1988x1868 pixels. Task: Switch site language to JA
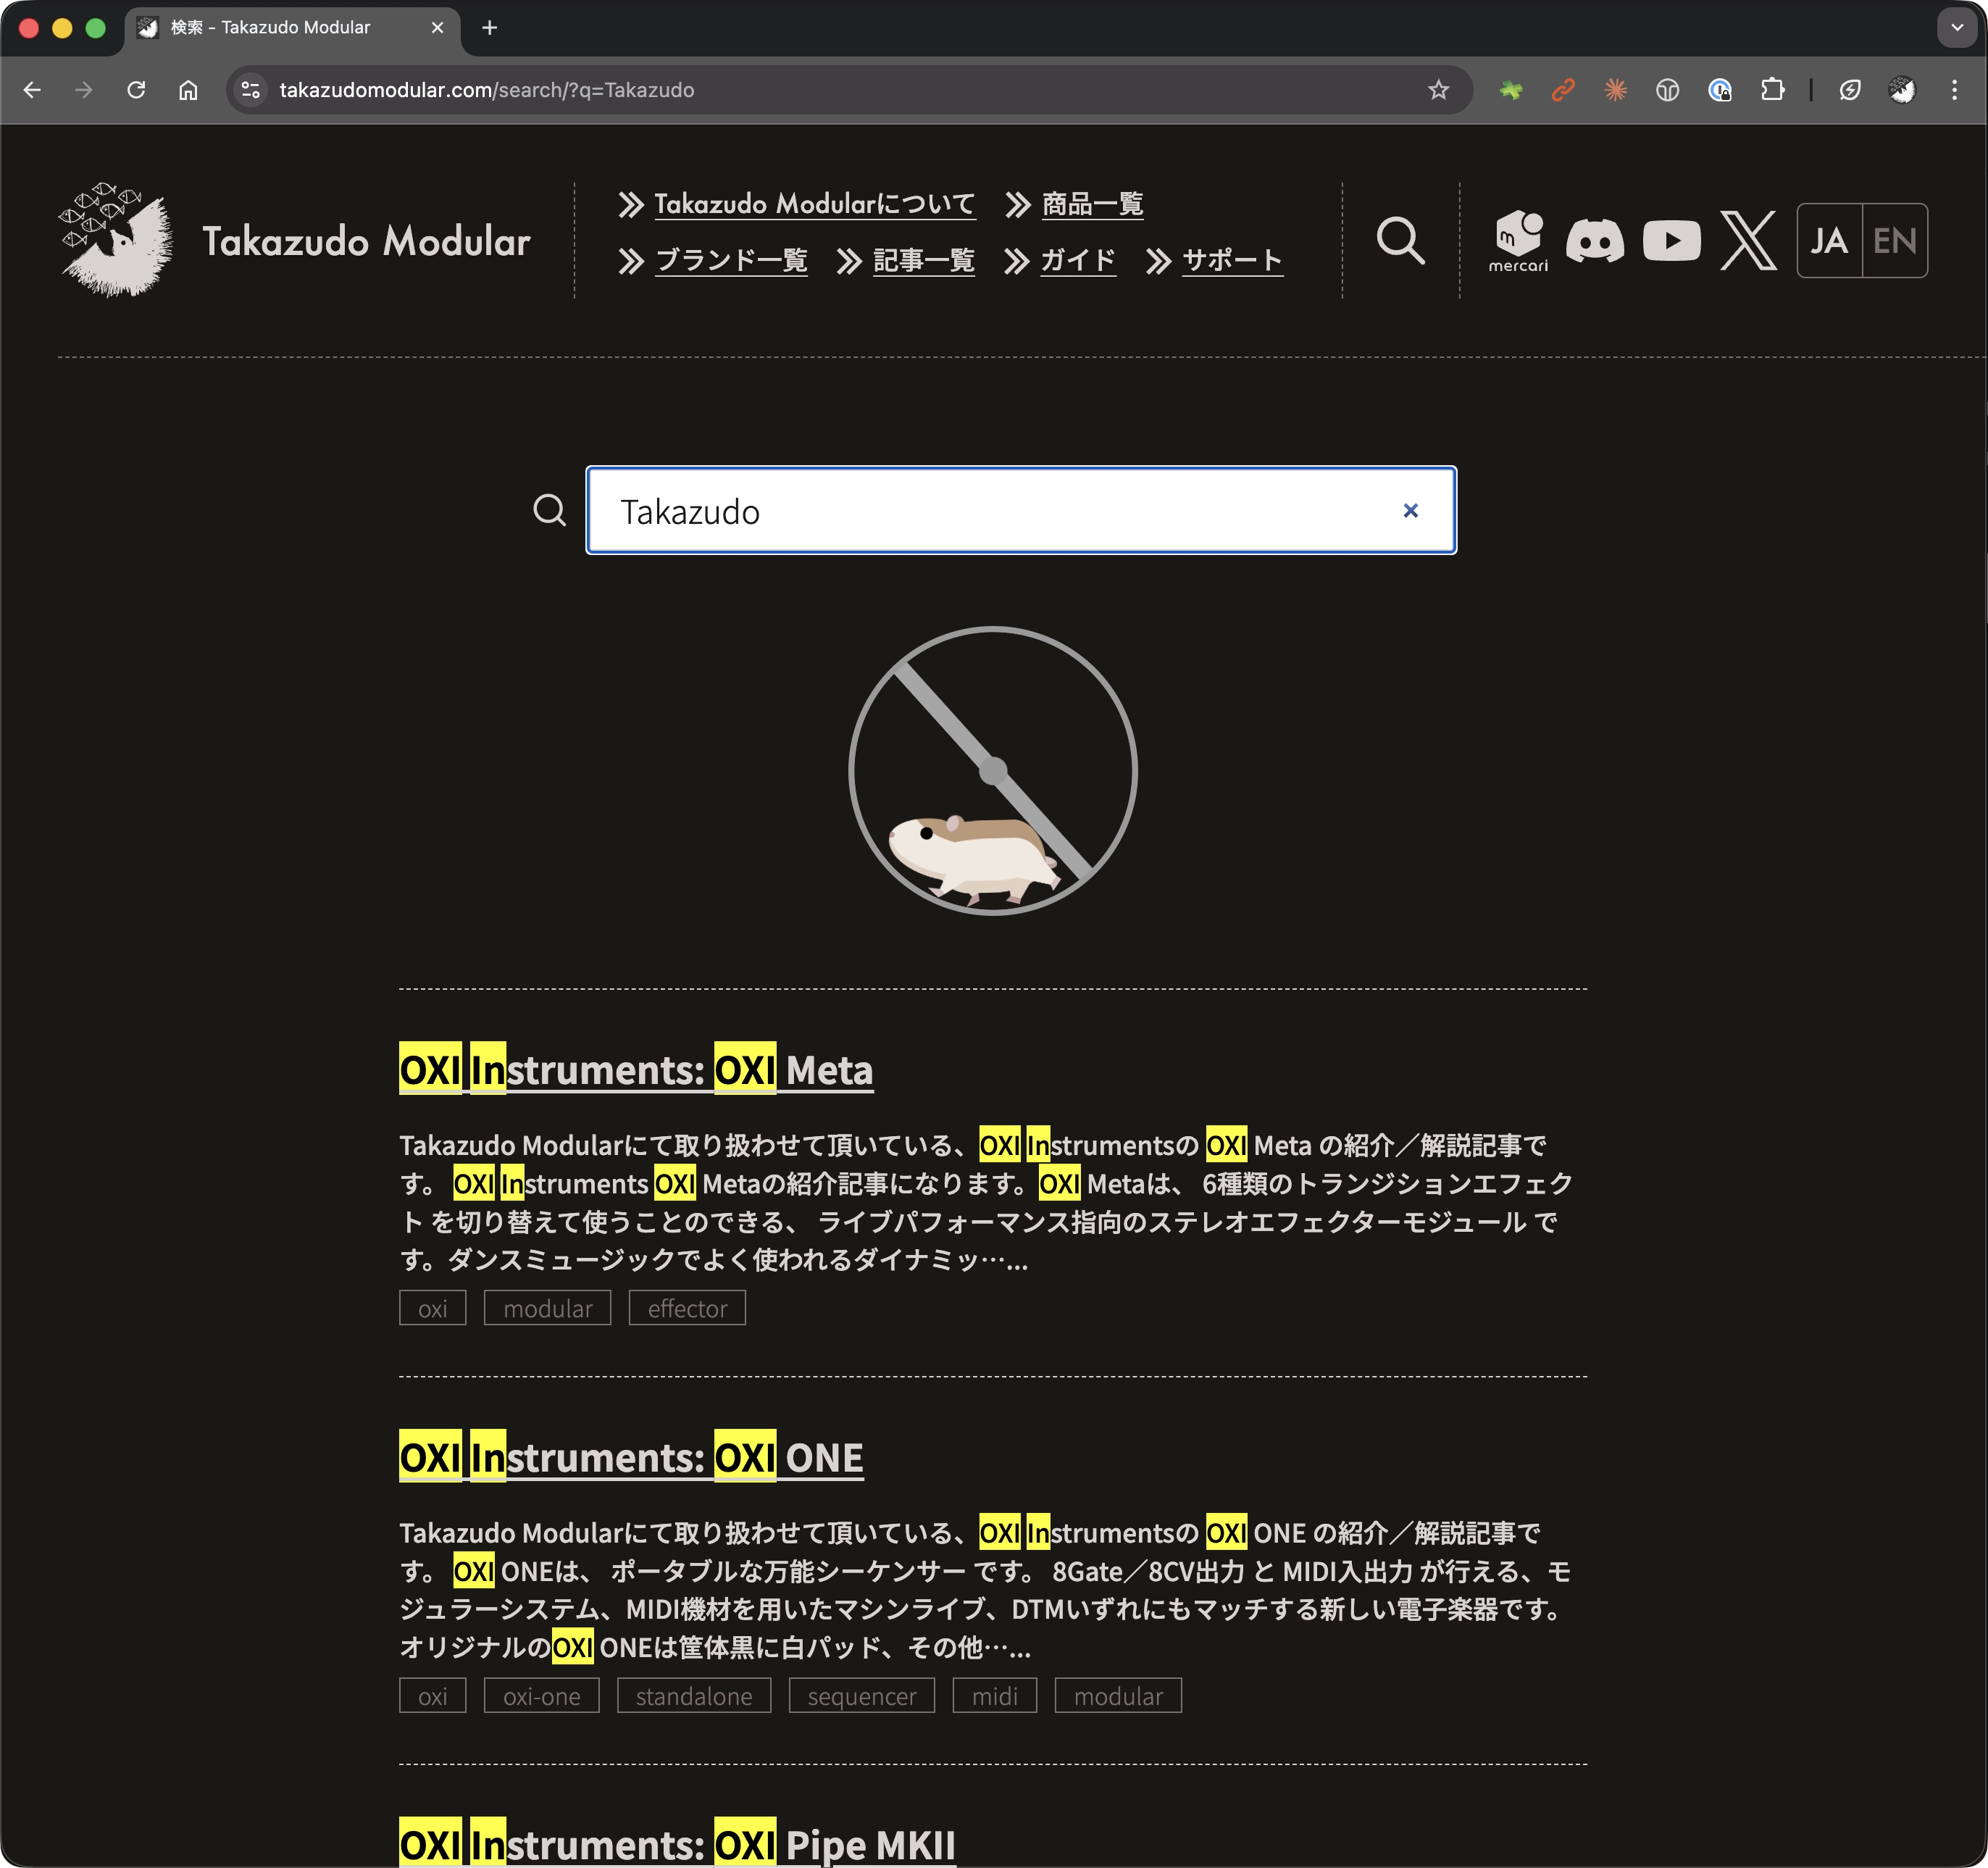1829,241
